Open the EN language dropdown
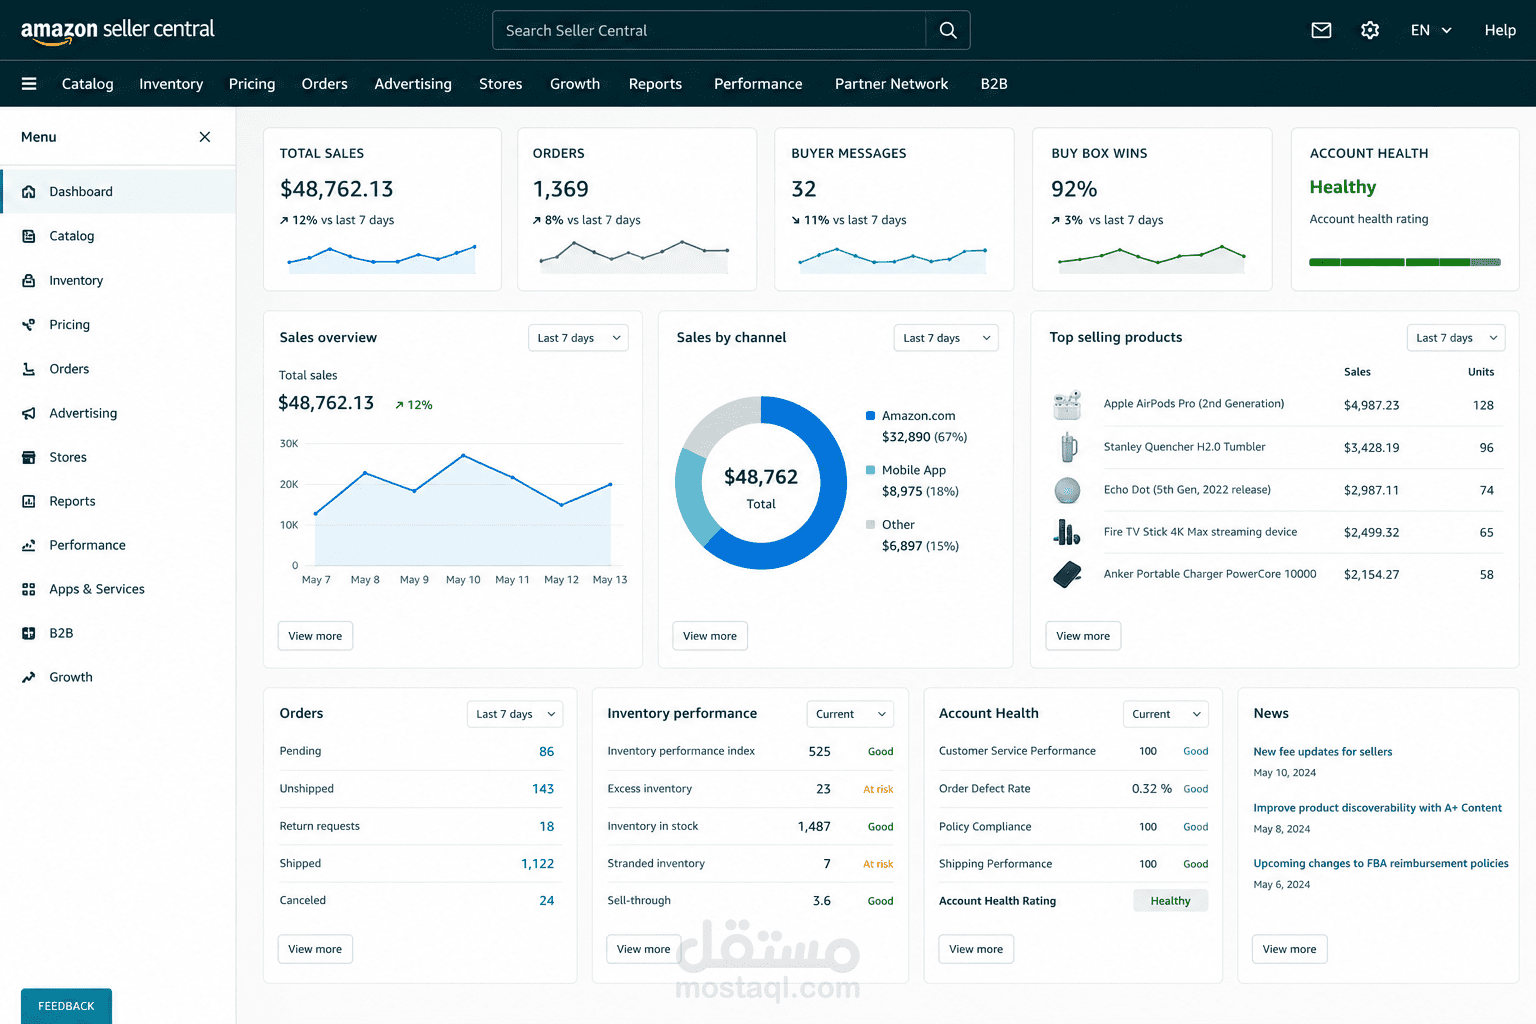 (1431, 30)
